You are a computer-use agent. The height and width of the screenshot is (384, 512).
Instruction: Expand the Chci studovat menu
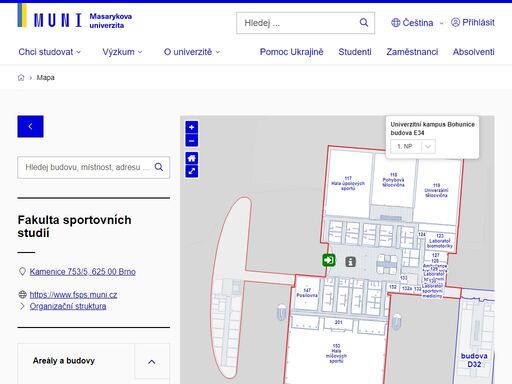pos(50,52)
